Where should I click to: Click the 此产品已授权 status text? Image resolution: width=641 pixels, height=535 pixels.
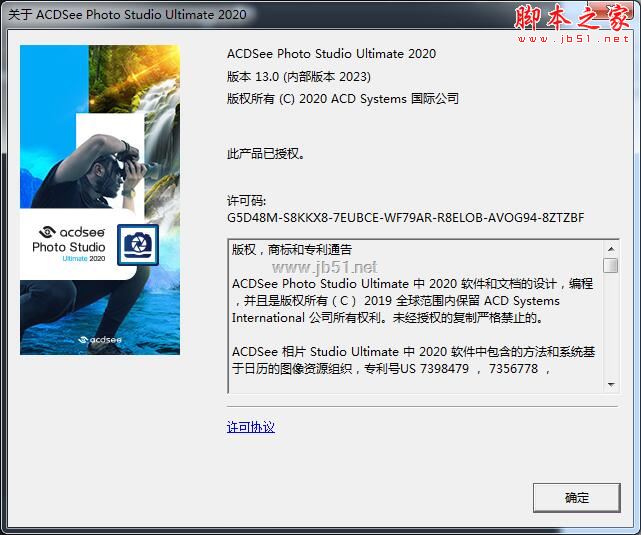point(266,154)
